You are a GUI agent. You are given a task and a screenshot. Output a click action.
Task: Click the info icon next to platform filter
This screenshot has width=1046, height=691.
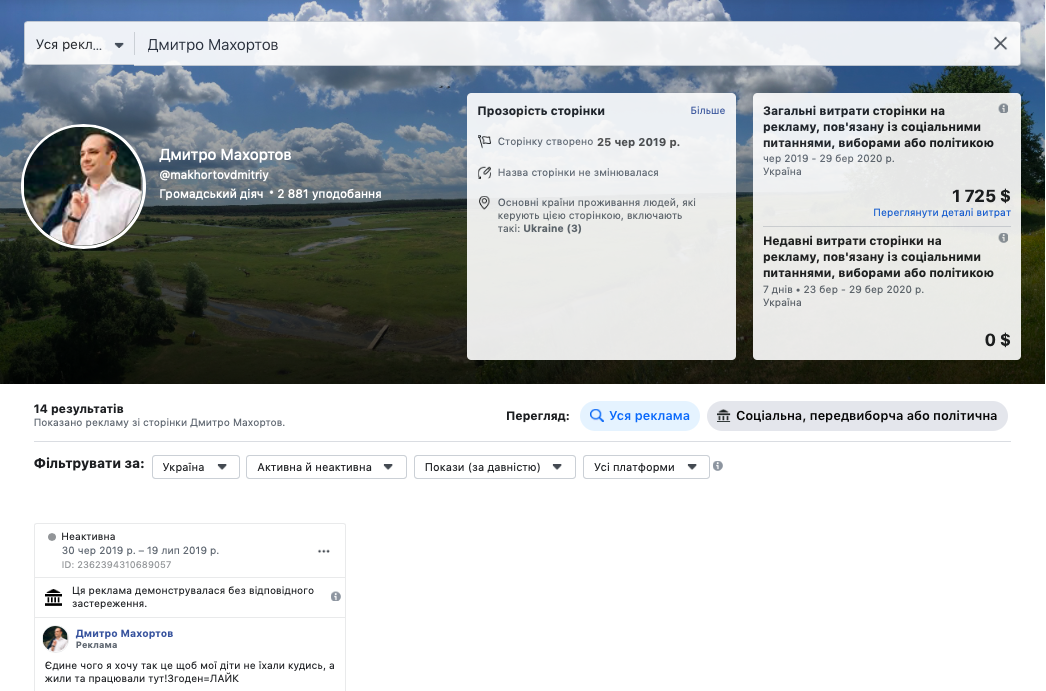point(718,467)
